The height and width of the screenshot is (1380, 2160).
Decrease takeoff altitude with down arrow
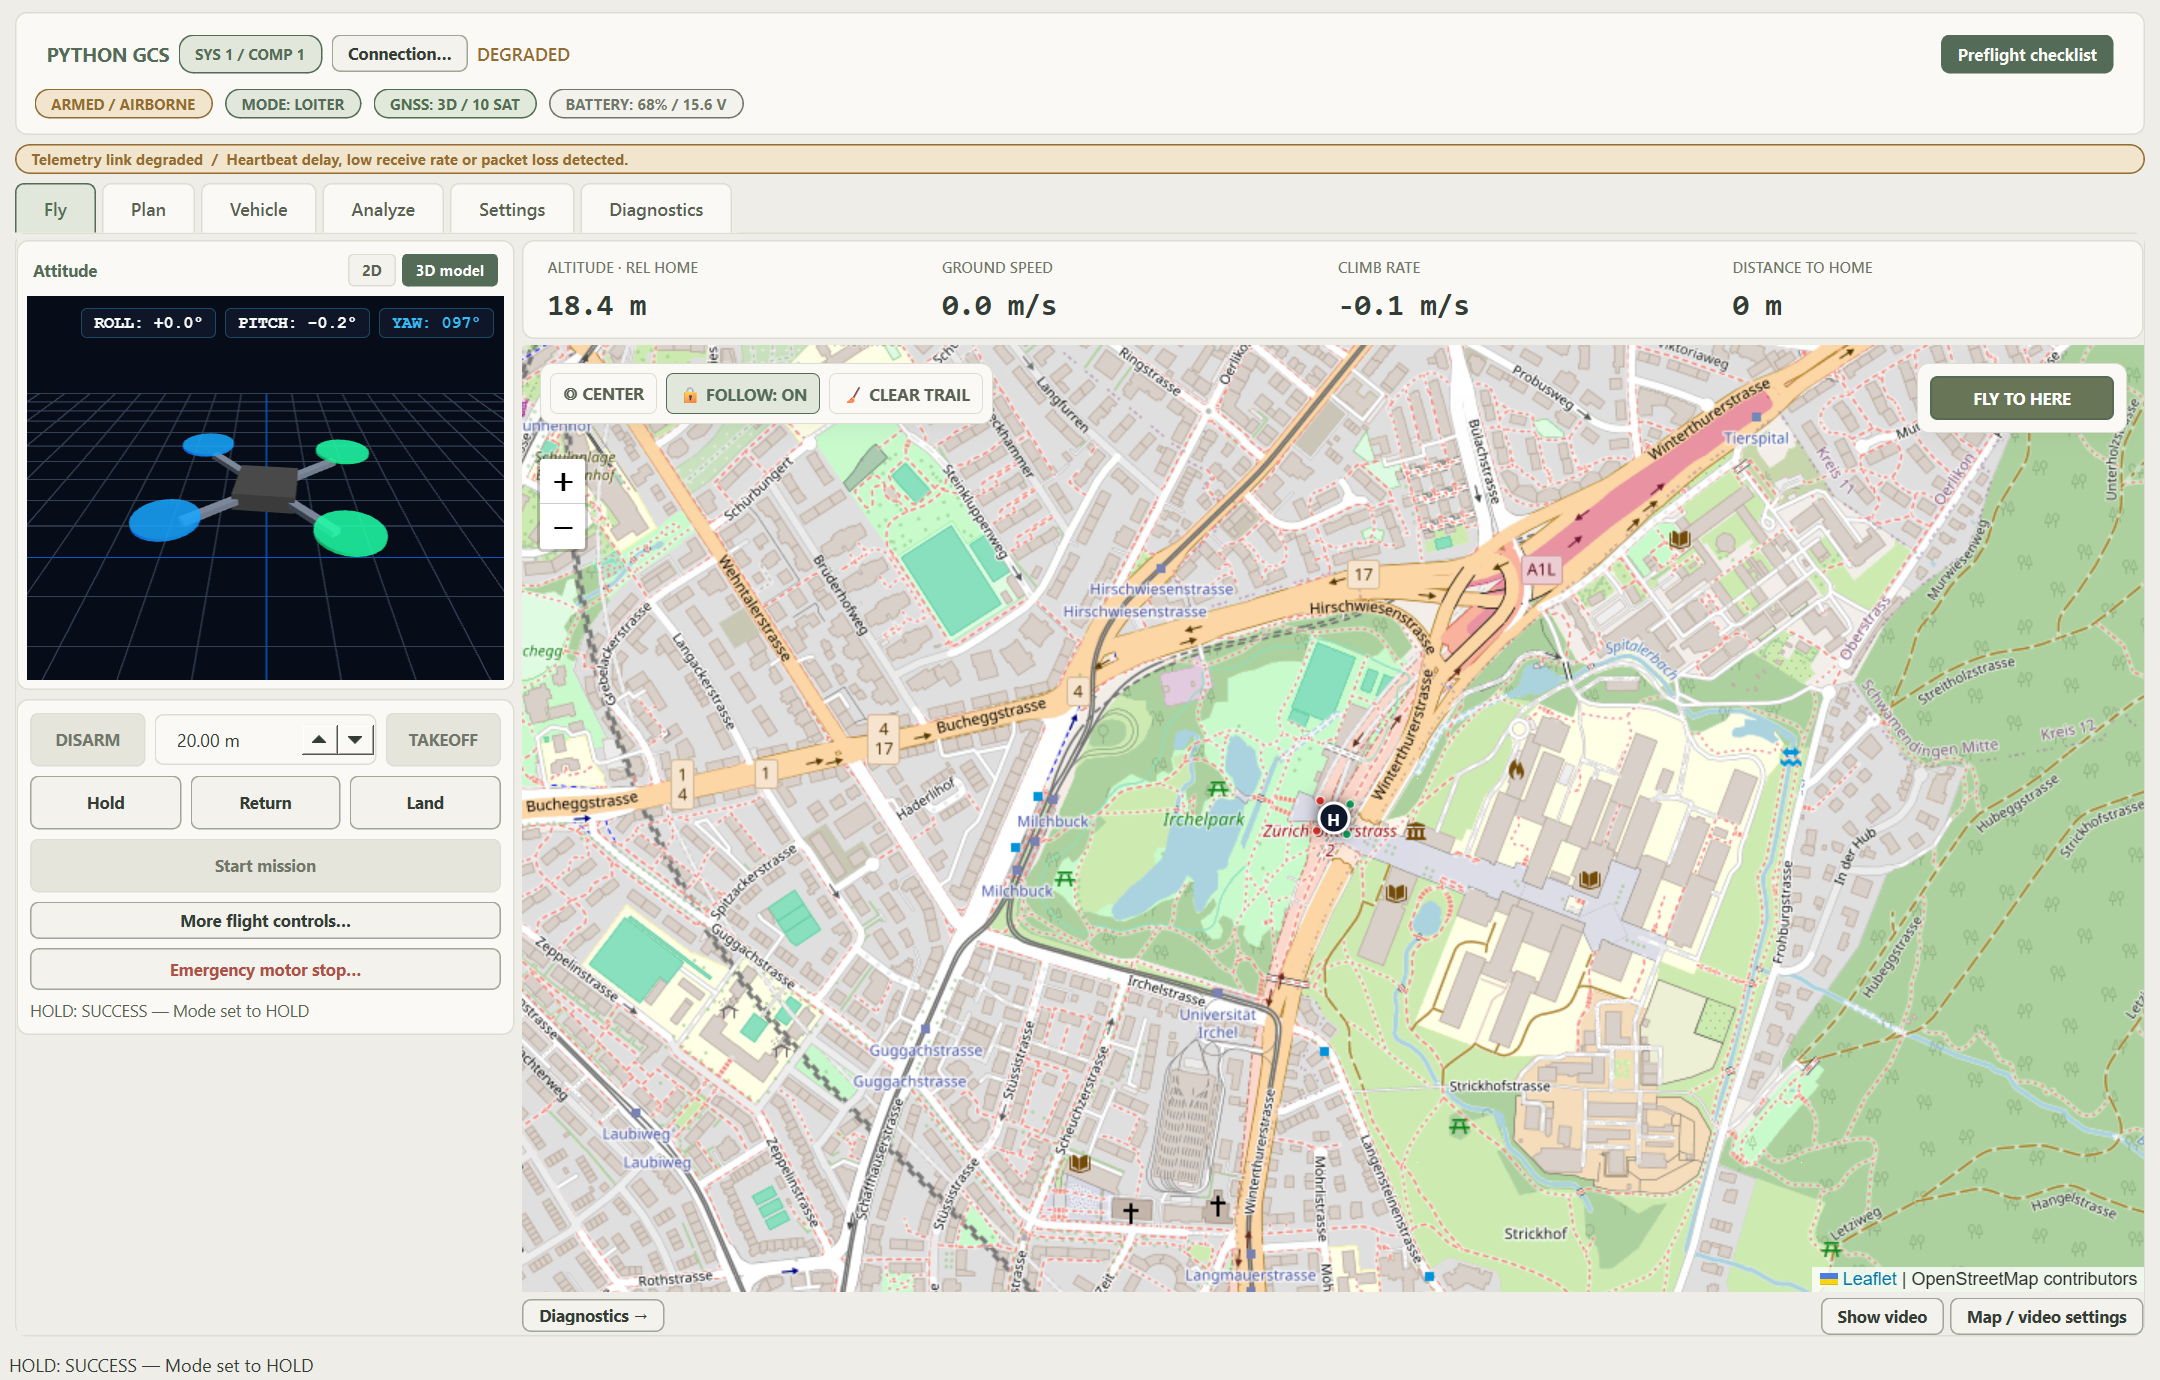pyautogui.click(x=355, y=740)
